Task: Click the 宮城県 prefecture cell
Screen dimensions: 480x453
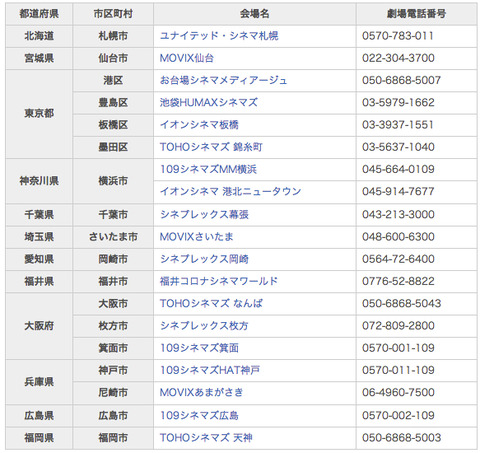Action: (39, 58)
